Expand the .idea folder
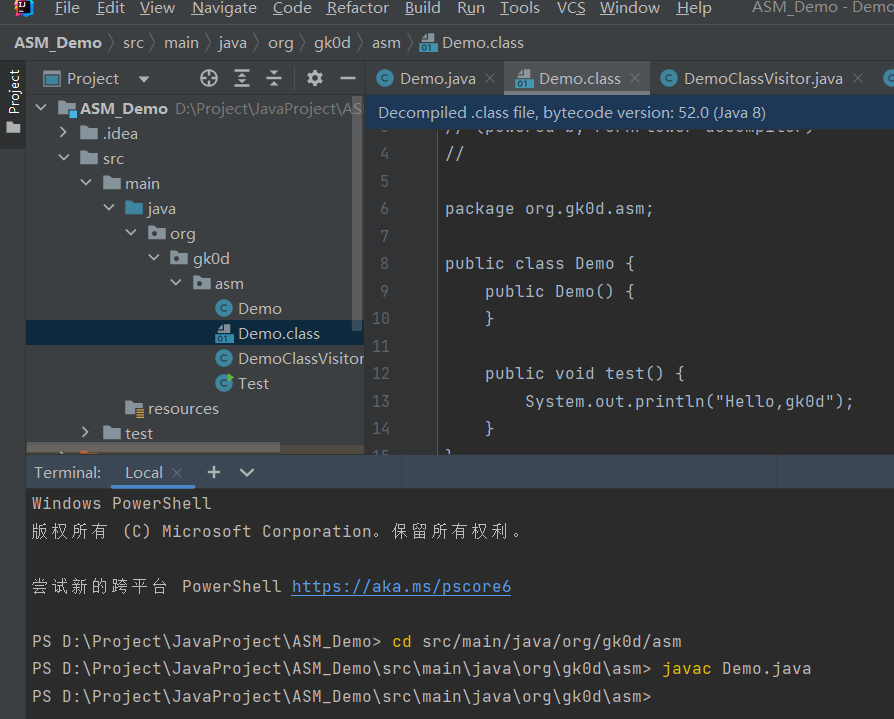 coord(63,132)
